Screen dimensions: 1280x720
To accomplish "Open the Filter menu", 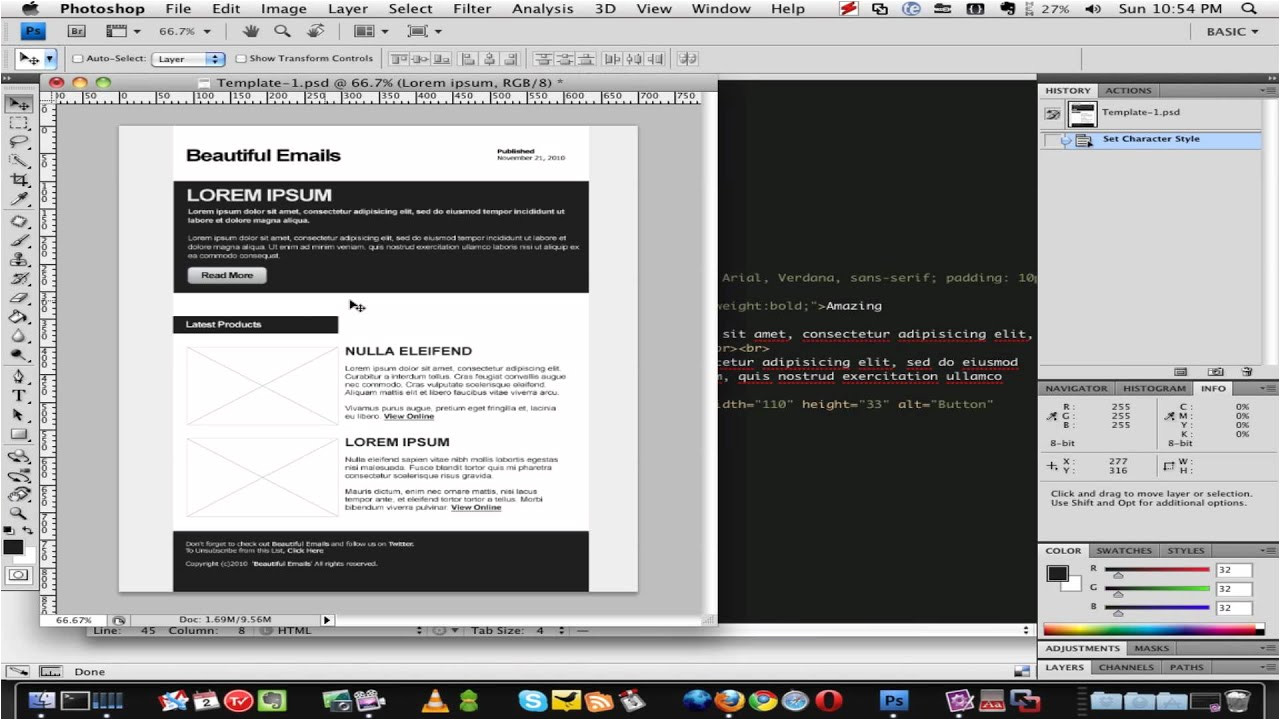I will coord(471,9).
